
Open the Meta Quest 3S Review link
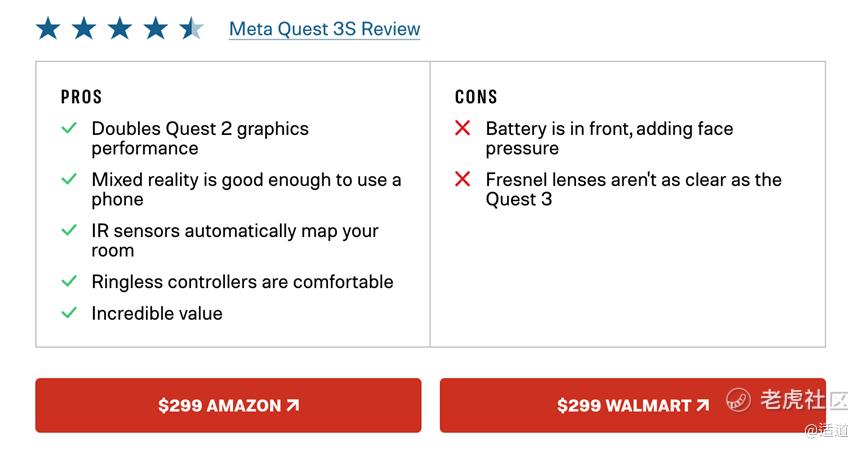point(324,29)
